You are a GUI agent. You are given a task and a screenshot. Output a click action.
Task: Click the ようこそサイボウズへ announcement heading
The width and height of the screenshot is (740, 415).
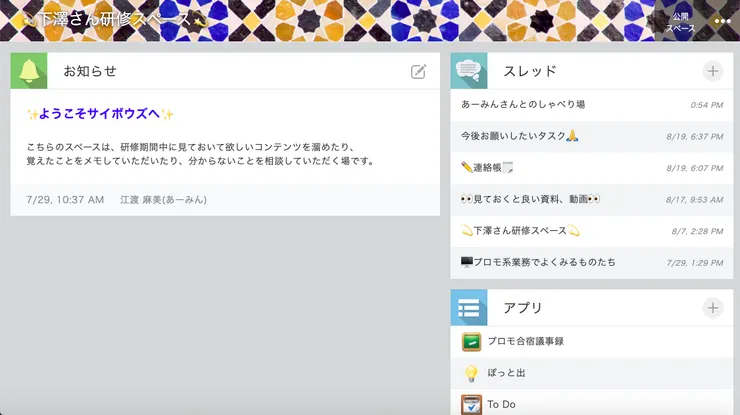click(x=100, y=114)
